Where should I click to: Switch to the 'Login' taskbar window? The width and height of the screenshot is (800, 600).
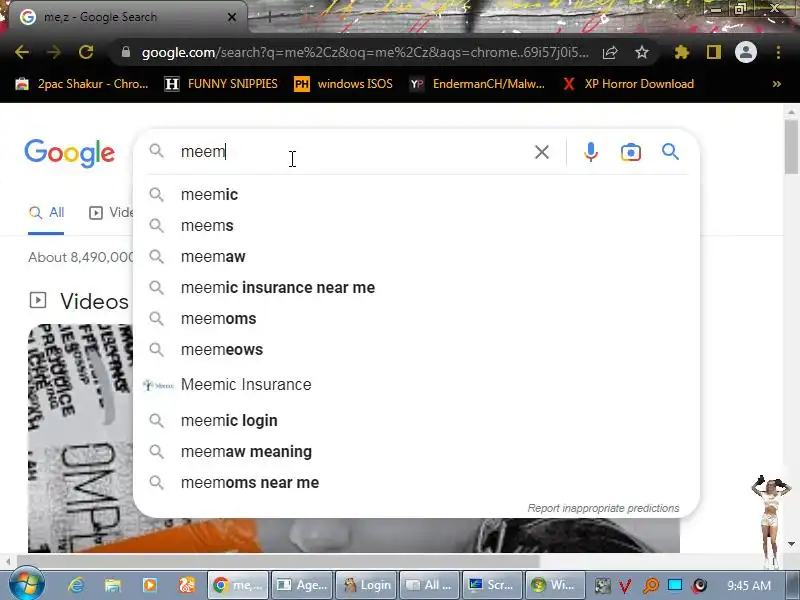point(366,585)
